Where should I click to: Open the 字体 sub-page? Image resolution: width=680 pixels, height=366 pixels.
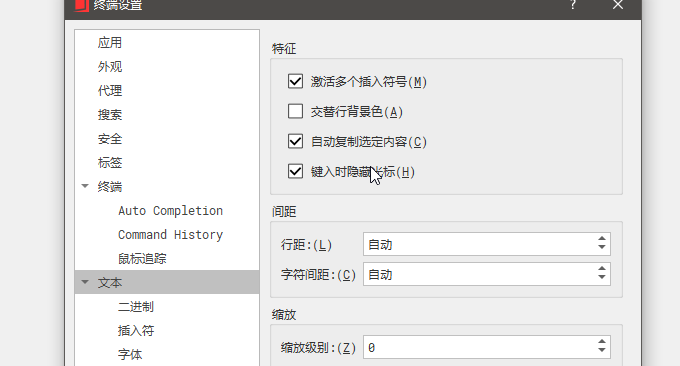130,354
